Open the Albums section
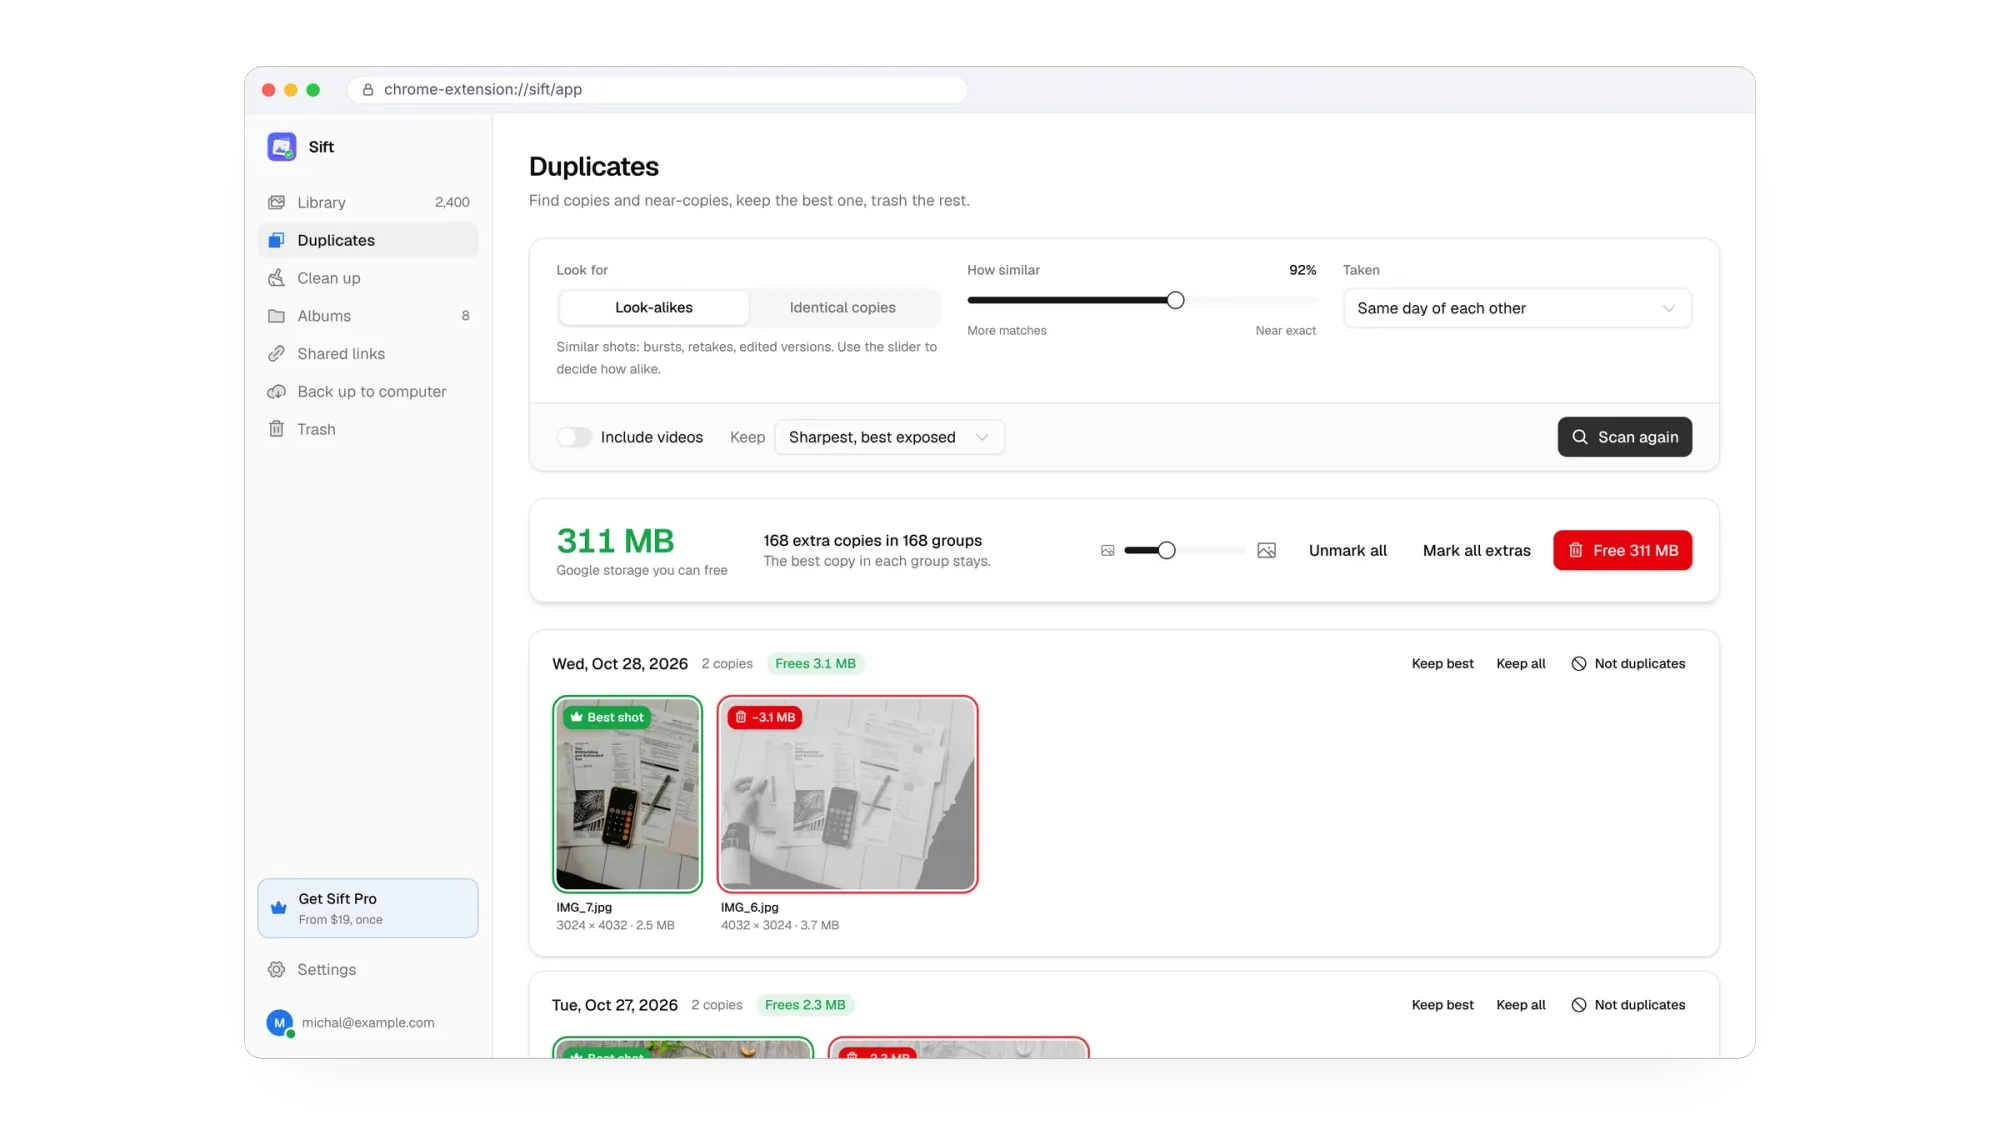 pyautogui.click(x=368, y=316)
